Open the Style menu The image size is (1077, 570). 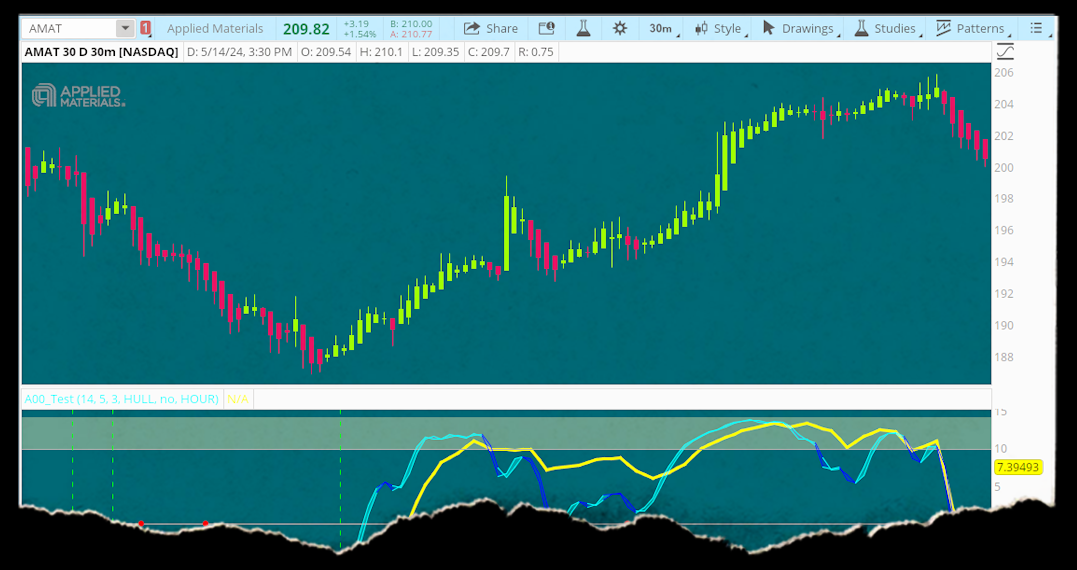[718, 28]
